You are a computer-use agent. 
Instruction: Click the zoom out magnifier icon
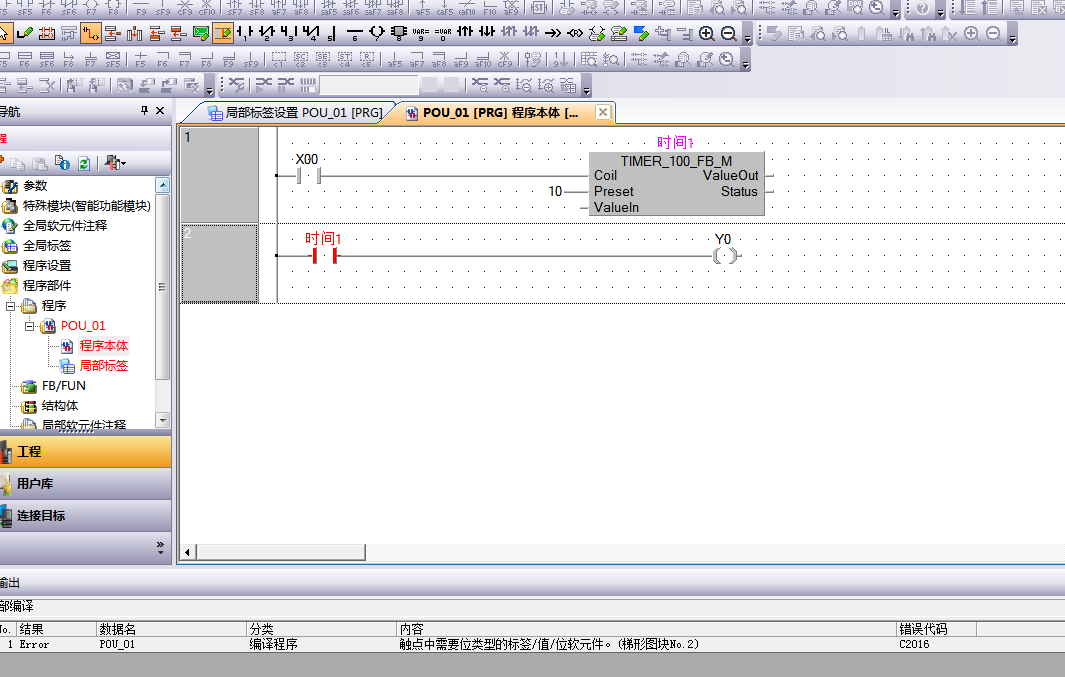pos(728,33)
